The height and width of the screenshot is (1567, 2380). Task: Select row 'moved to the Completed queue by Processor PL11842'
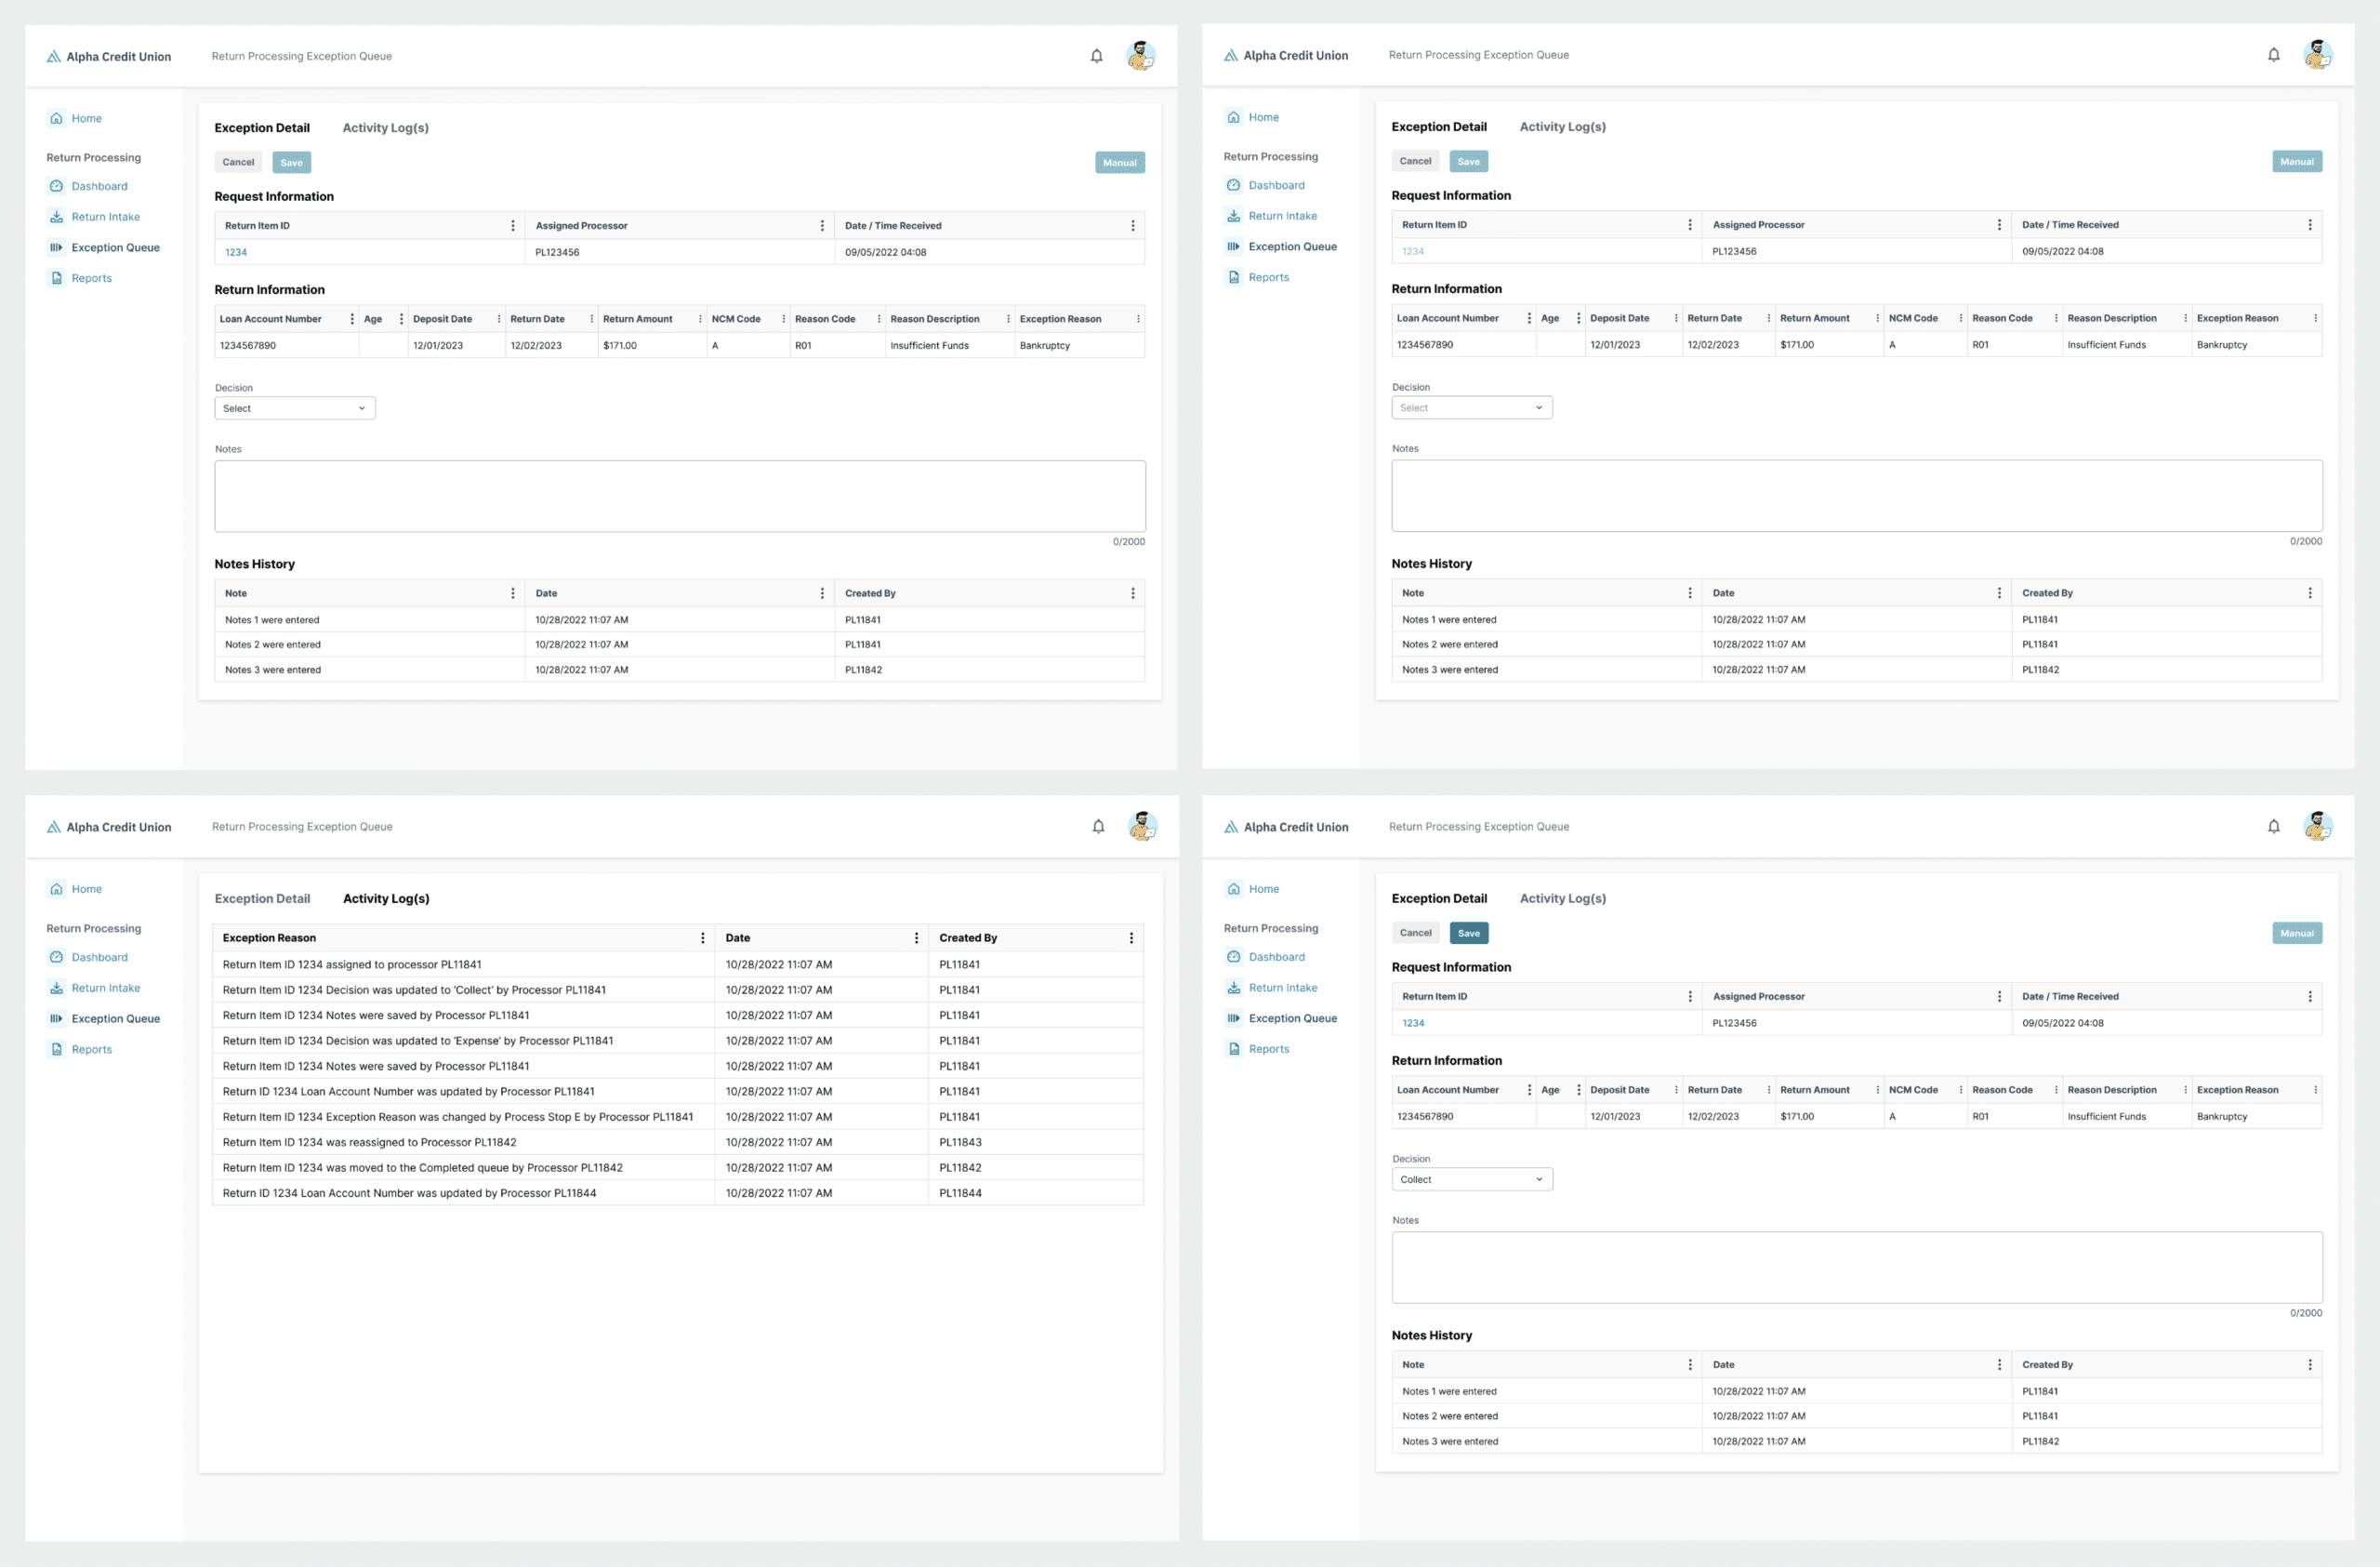(x=678, y=1168)
